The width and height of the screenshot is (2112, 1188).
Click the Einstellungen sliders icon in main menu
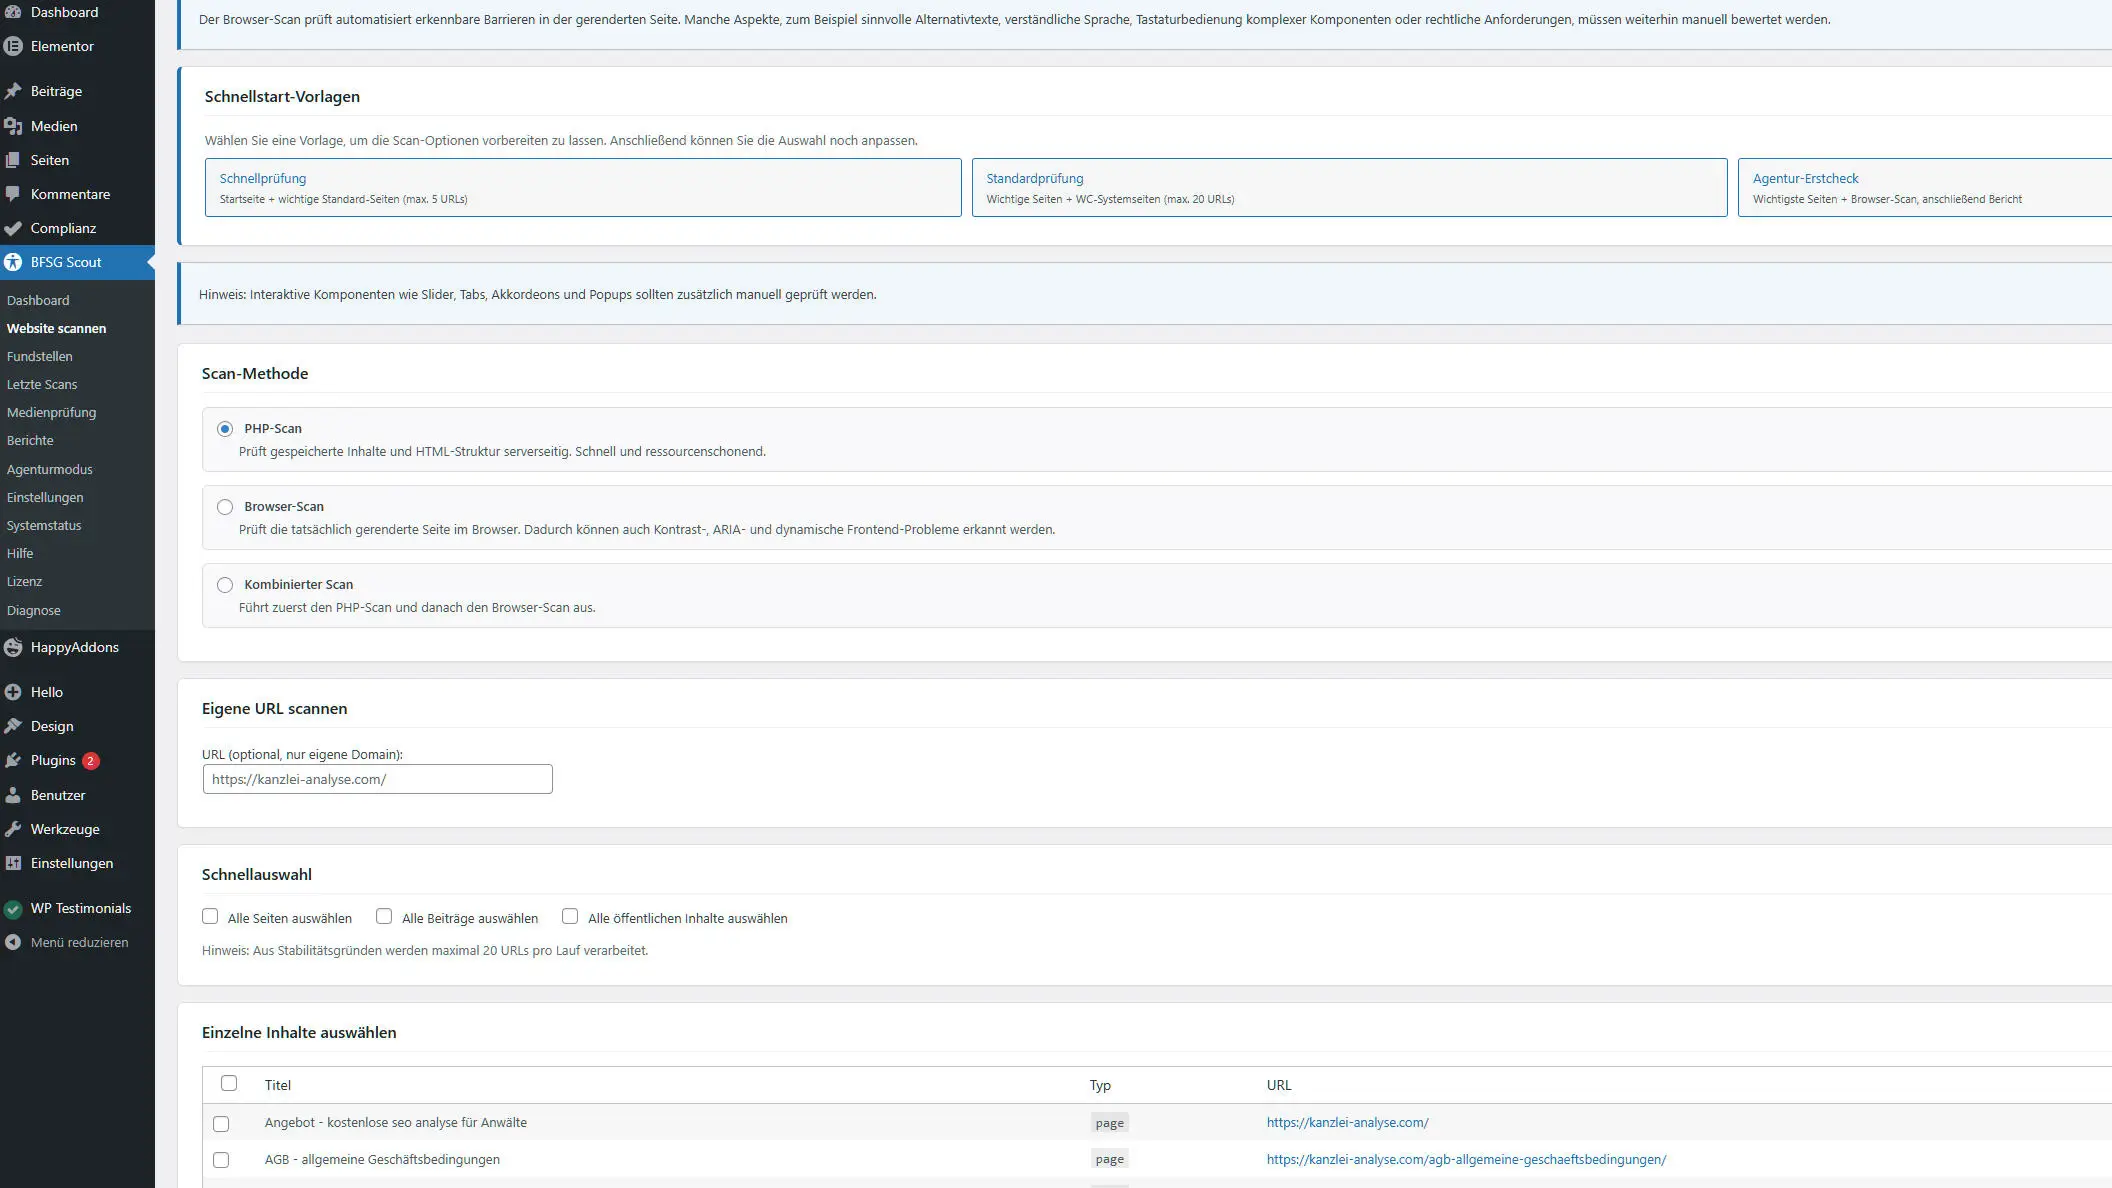13,863
